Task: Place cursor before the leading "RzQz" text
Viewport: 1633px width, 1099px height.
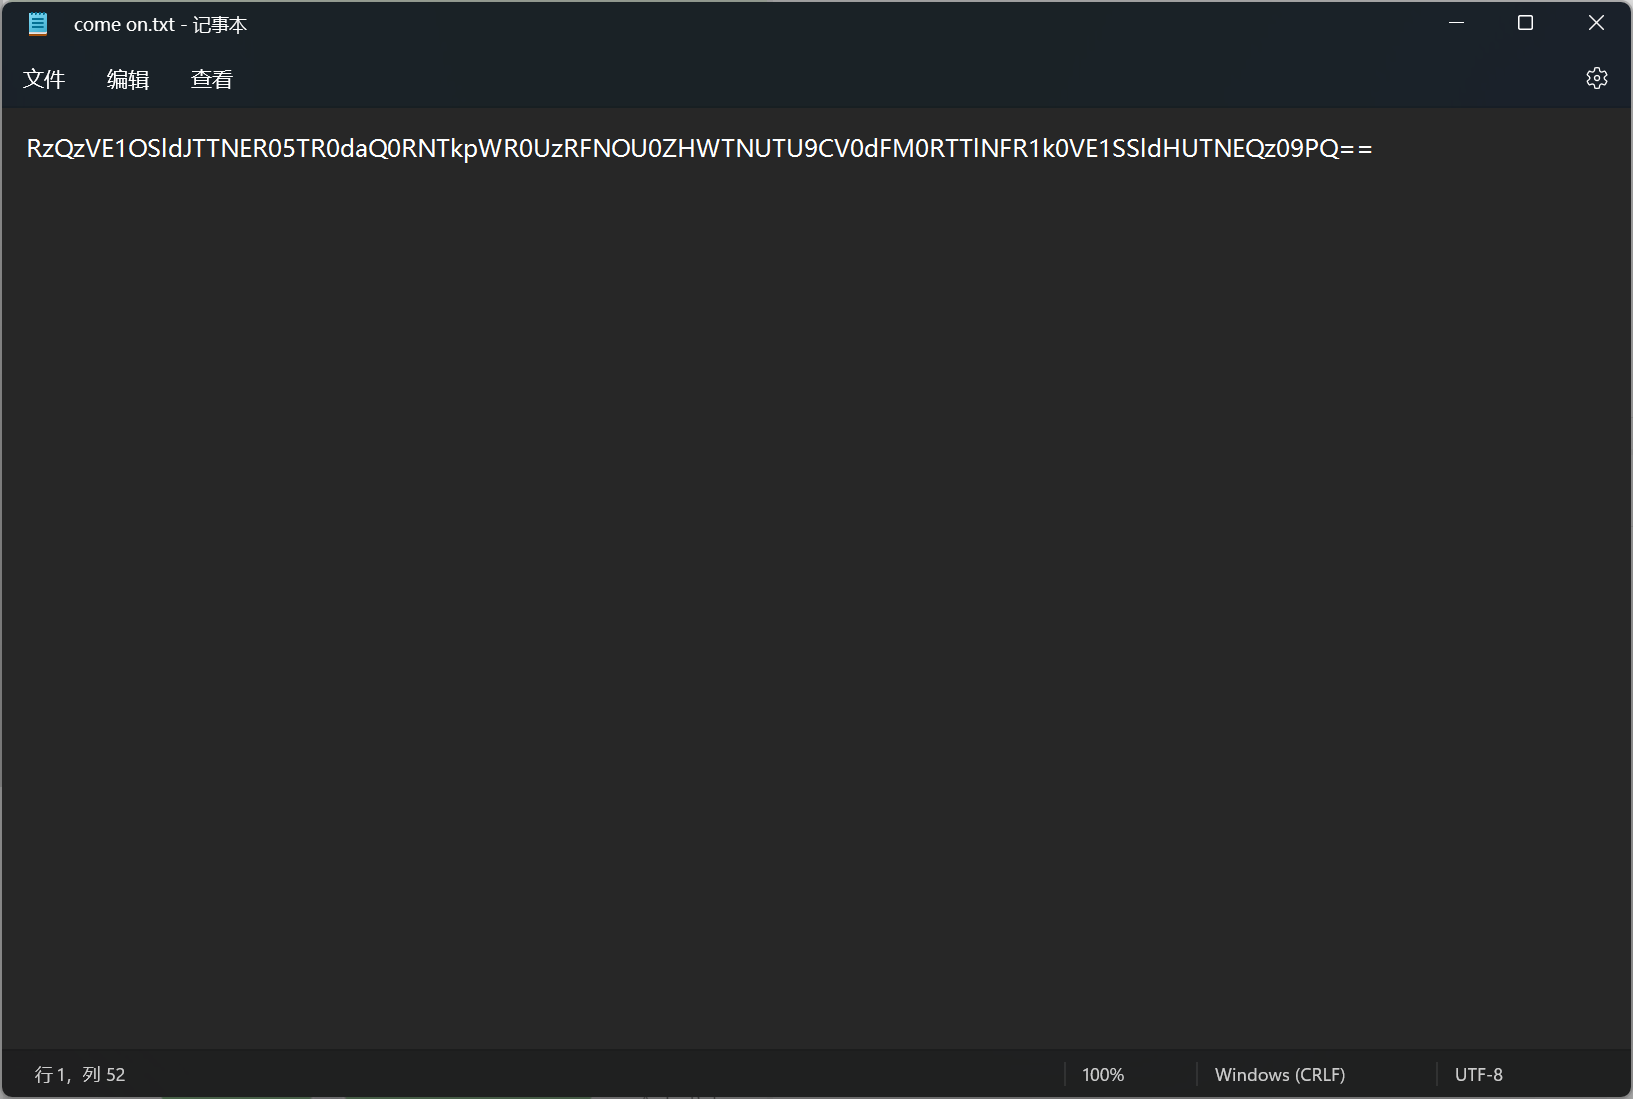Action: point(27,149)
